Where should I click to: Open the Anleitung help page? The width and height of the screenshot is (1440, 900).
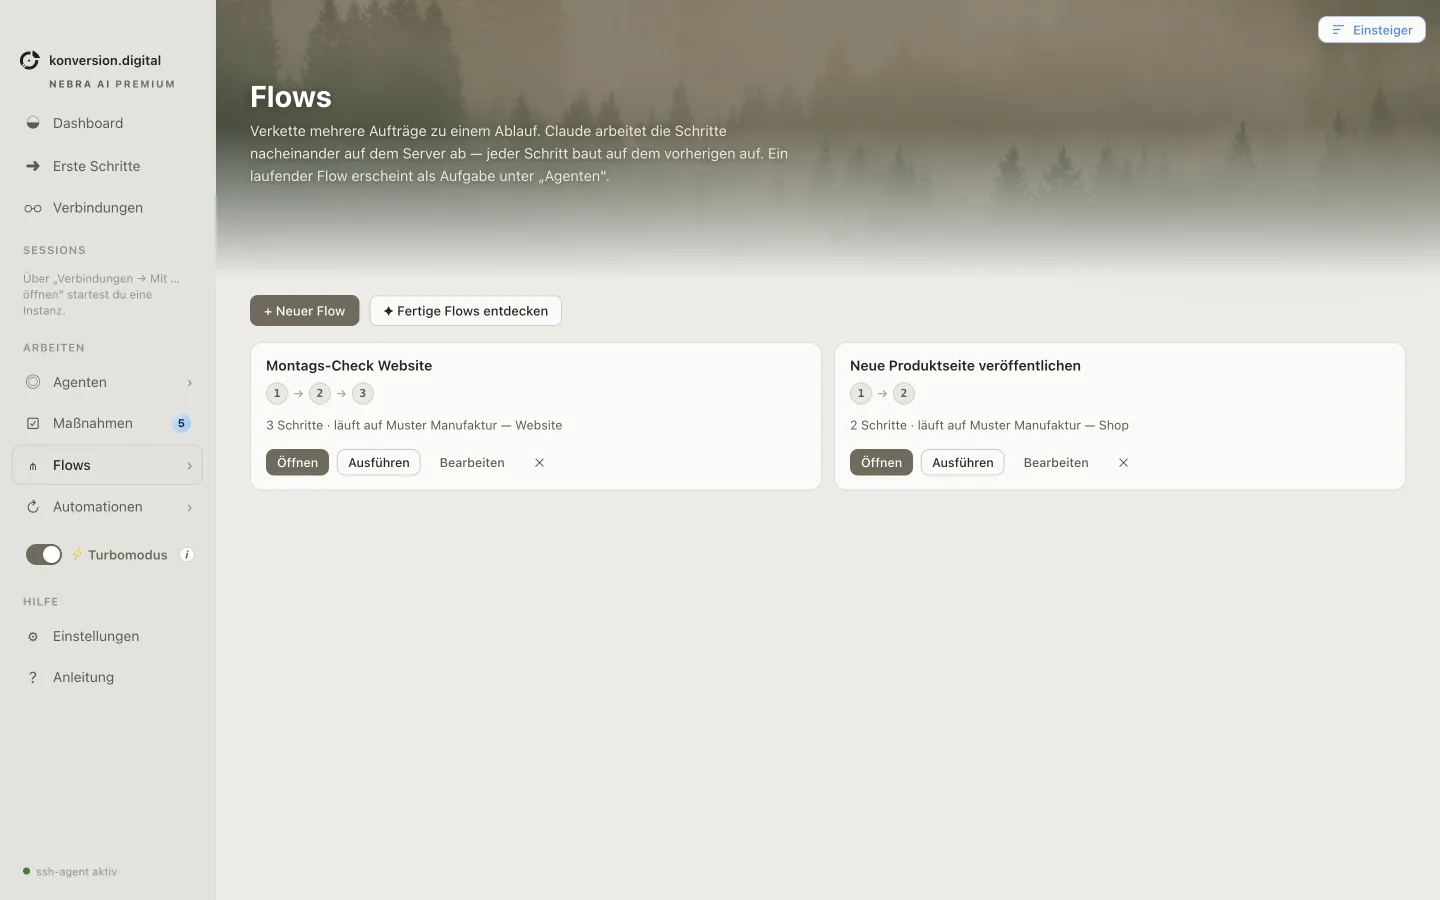coord(108,677)
